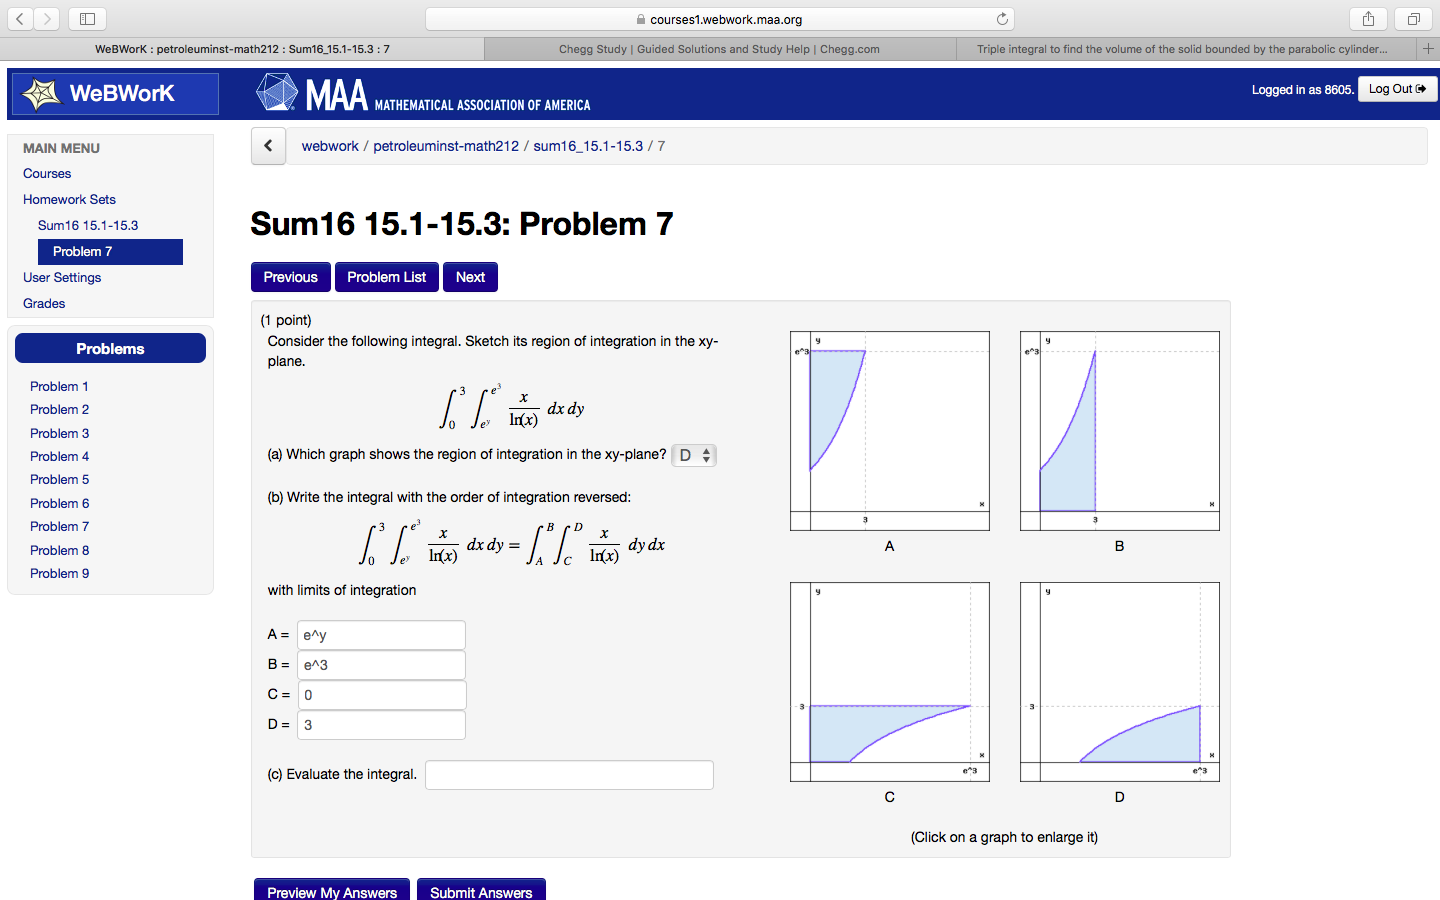Open Problem 1 in the Problems list
This screenshot has width=1440, height=900.
(x=59, y=387)
